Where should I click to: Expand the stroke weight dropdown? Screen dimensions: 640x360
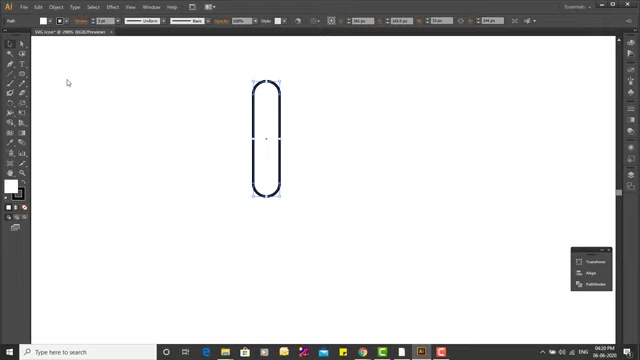click(118, 21)
